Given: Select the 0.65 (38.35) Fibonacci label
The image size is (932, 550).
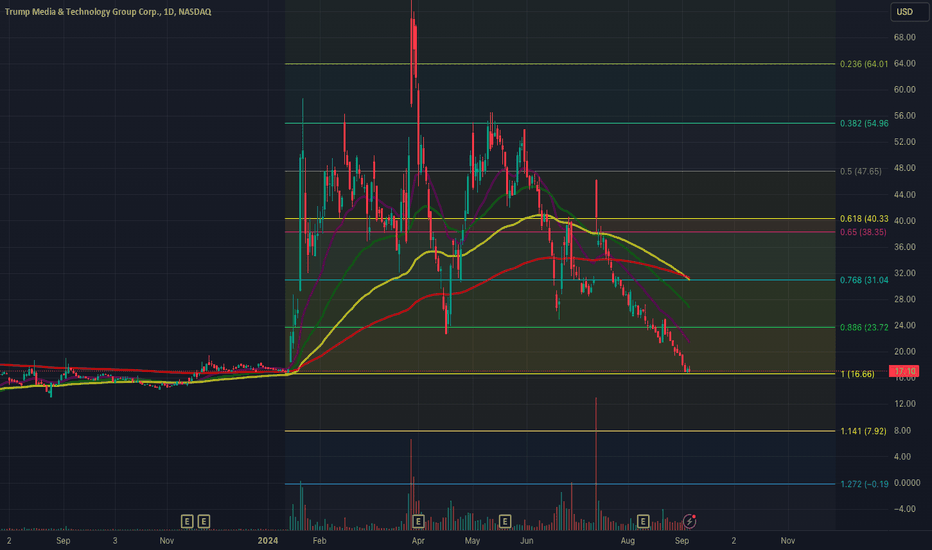Looking at the screenshot, I should pyautogui.click(x=862, y=232).
